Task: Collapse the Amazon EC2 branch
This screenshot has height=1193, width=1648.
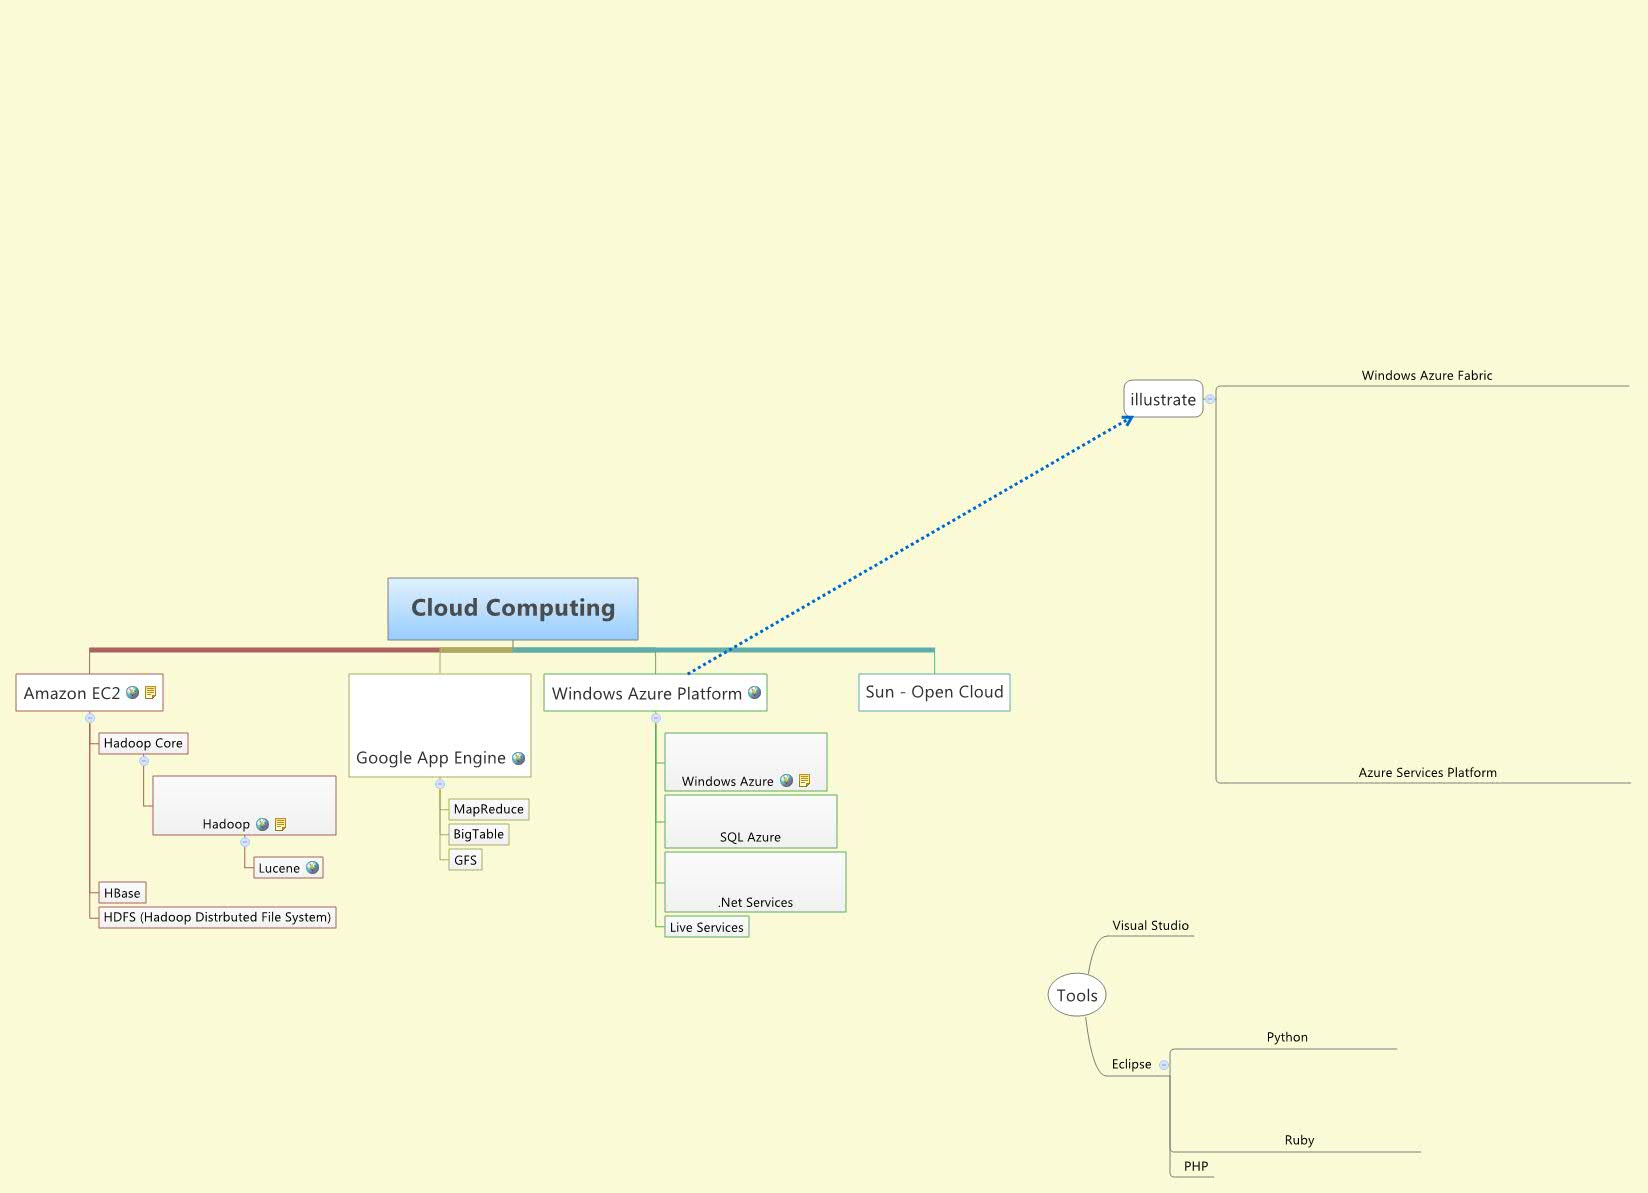Action: (90, 718)
